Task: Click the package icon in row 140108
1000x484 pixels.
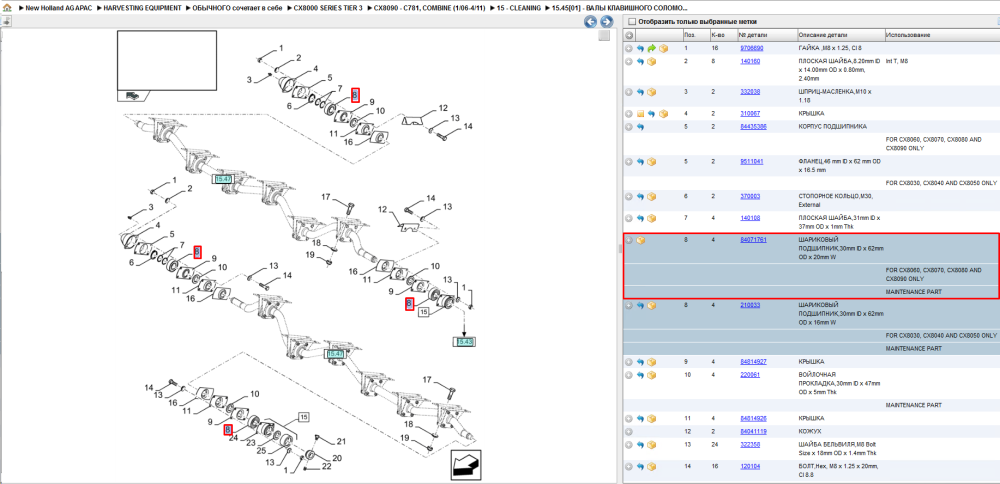Action: click(x=652, y=218)
